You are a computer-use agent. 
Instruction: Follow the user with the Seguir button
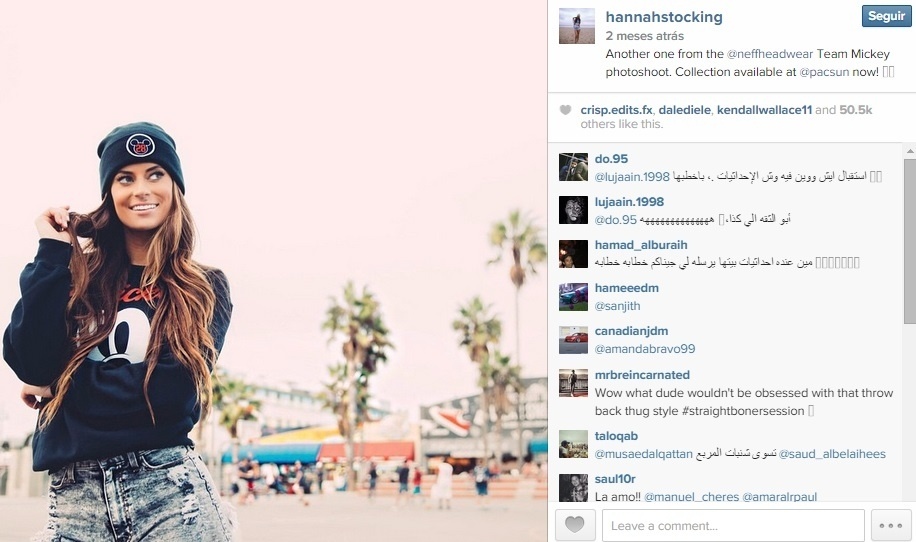point(886,16)
